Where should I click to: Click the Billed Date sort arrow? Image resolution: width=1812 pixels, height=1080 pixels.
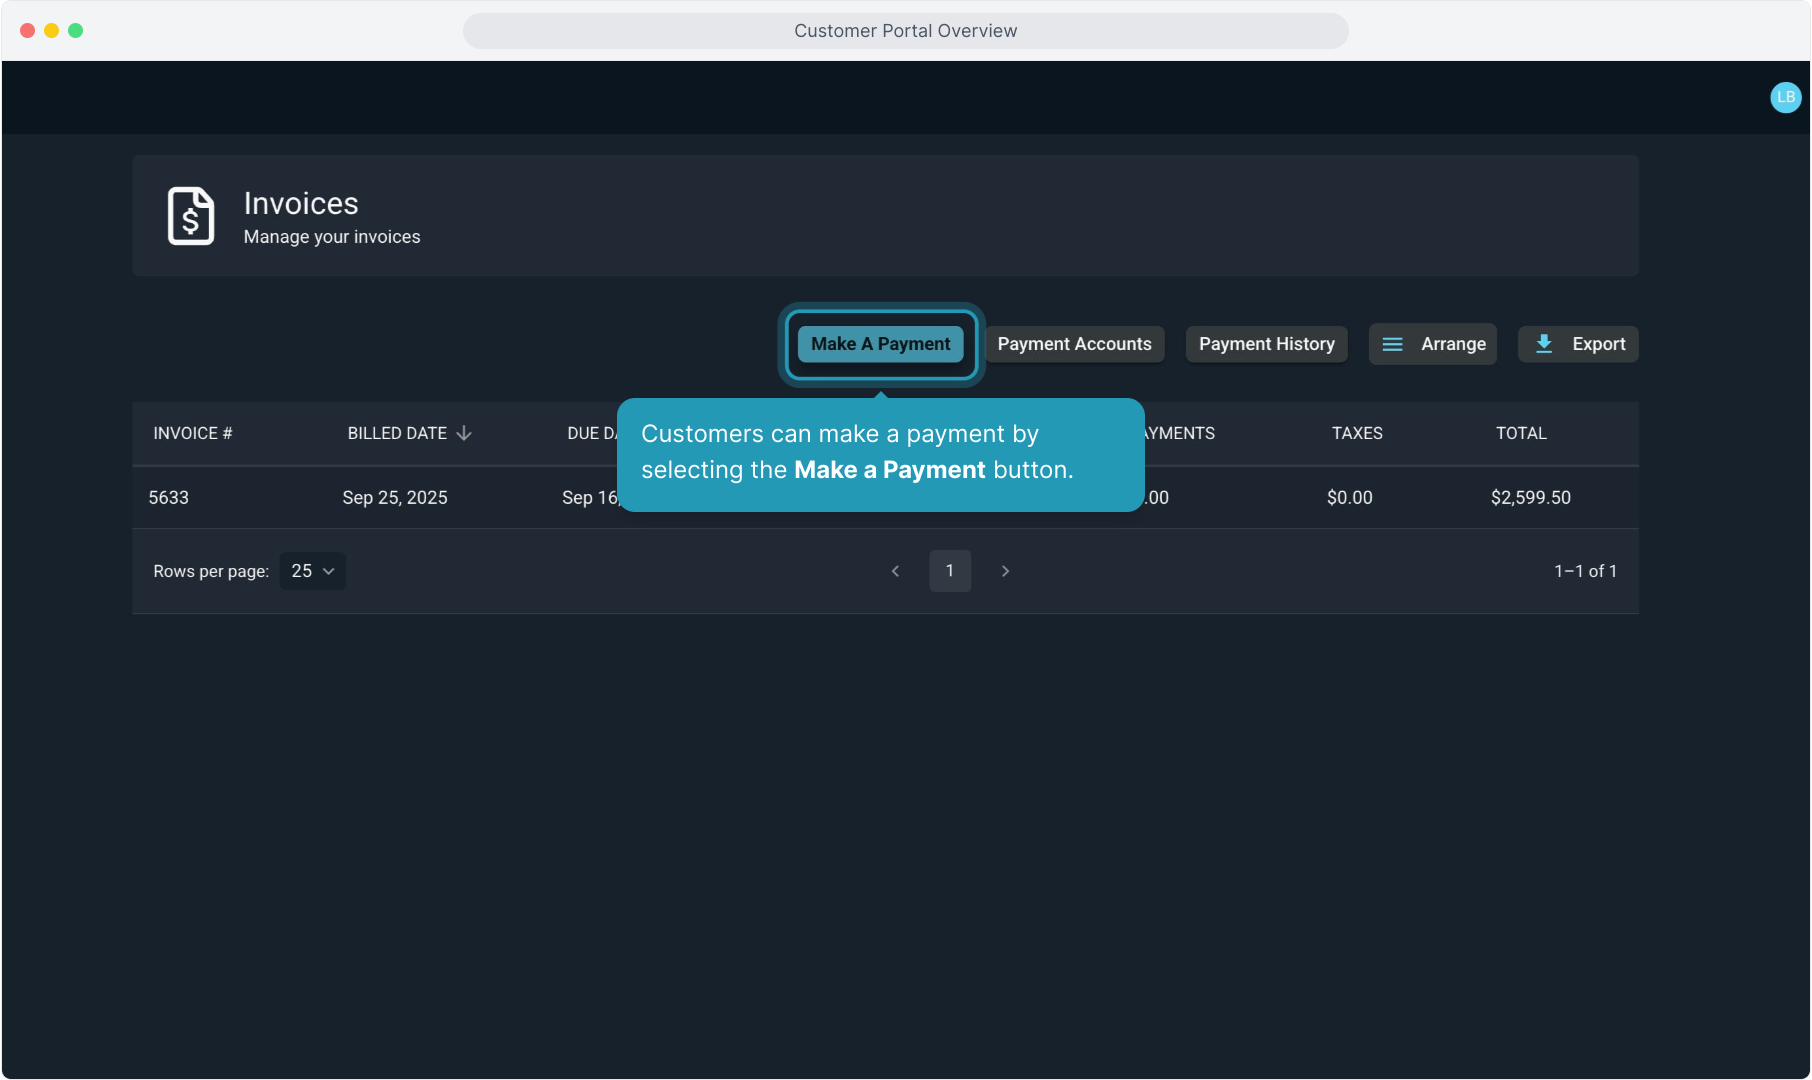(464, 433)
